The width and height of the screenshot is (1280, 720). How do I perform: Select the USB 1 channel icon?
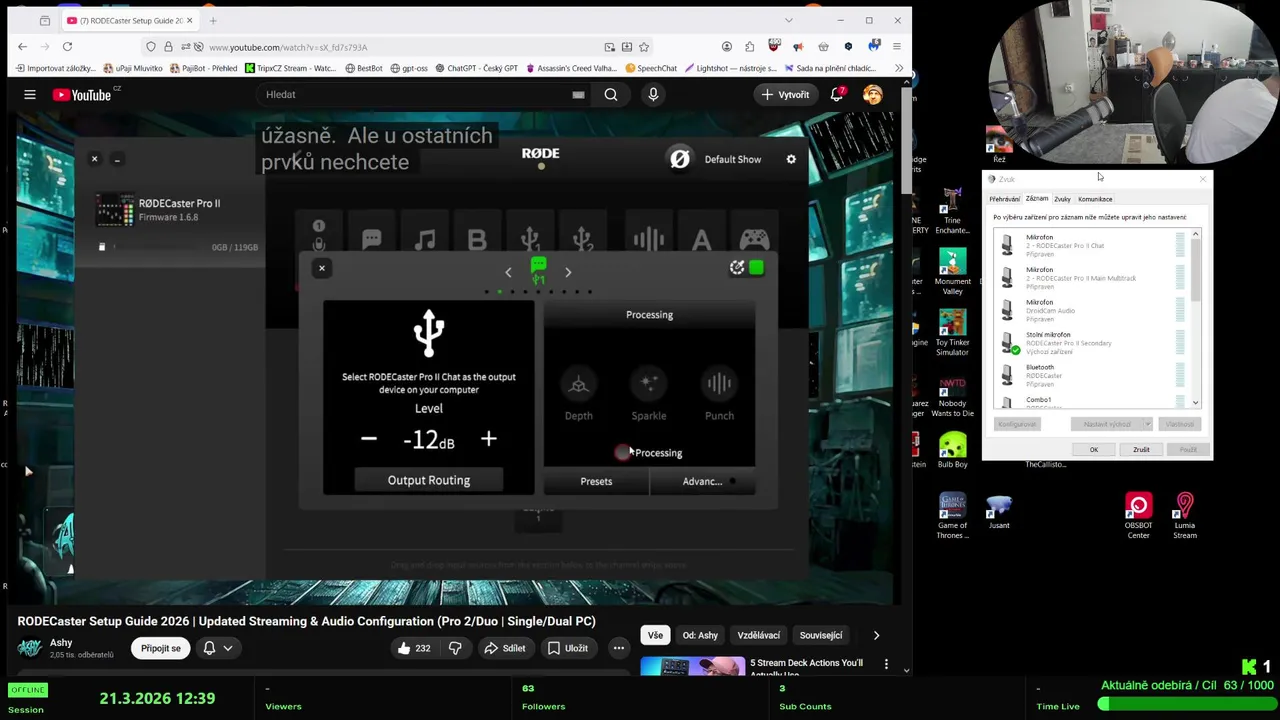(530, 239)
